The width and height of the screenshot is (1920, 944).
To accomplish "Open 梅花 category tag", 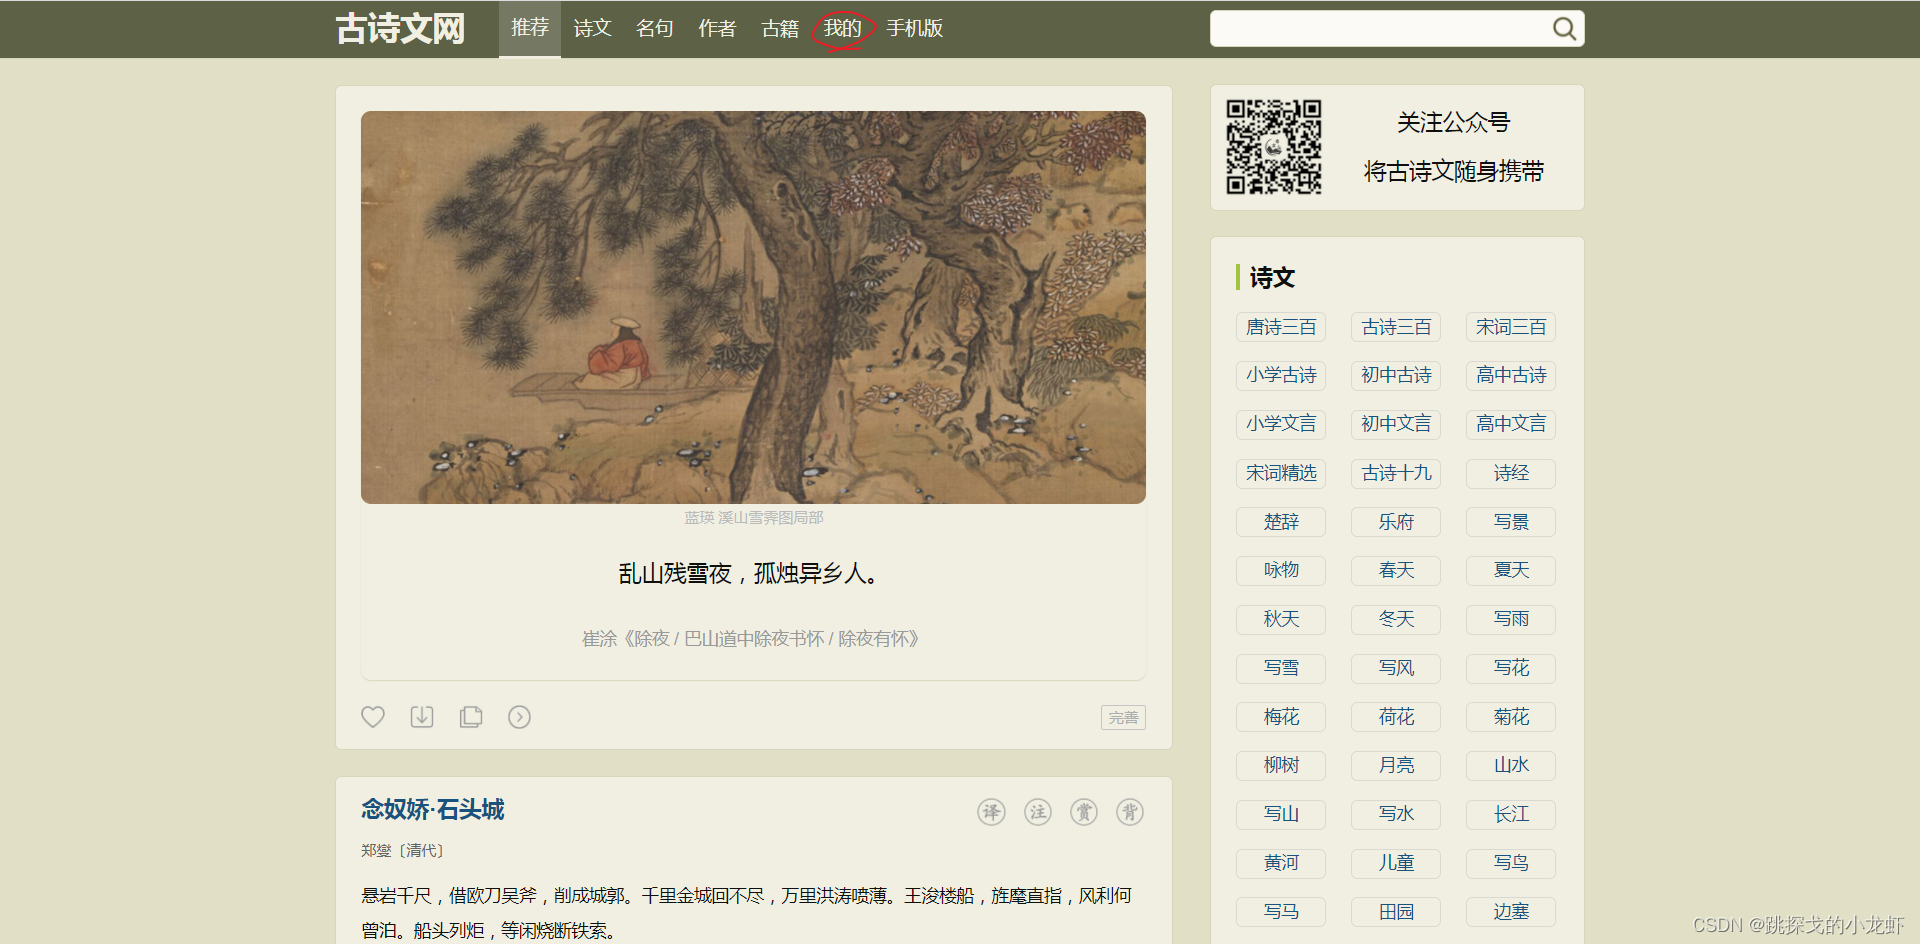I will coord(1281,717).
